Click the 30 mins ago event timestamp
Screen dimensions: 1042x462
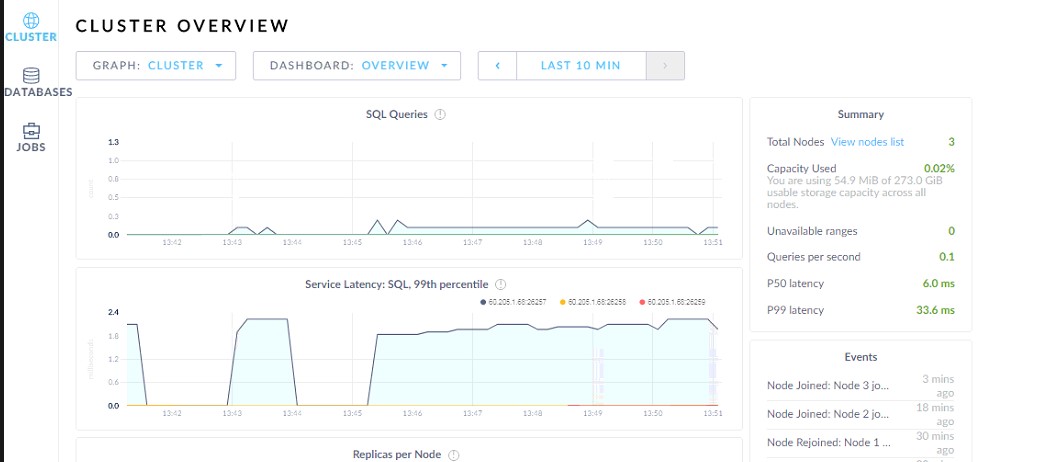point(936,443)
